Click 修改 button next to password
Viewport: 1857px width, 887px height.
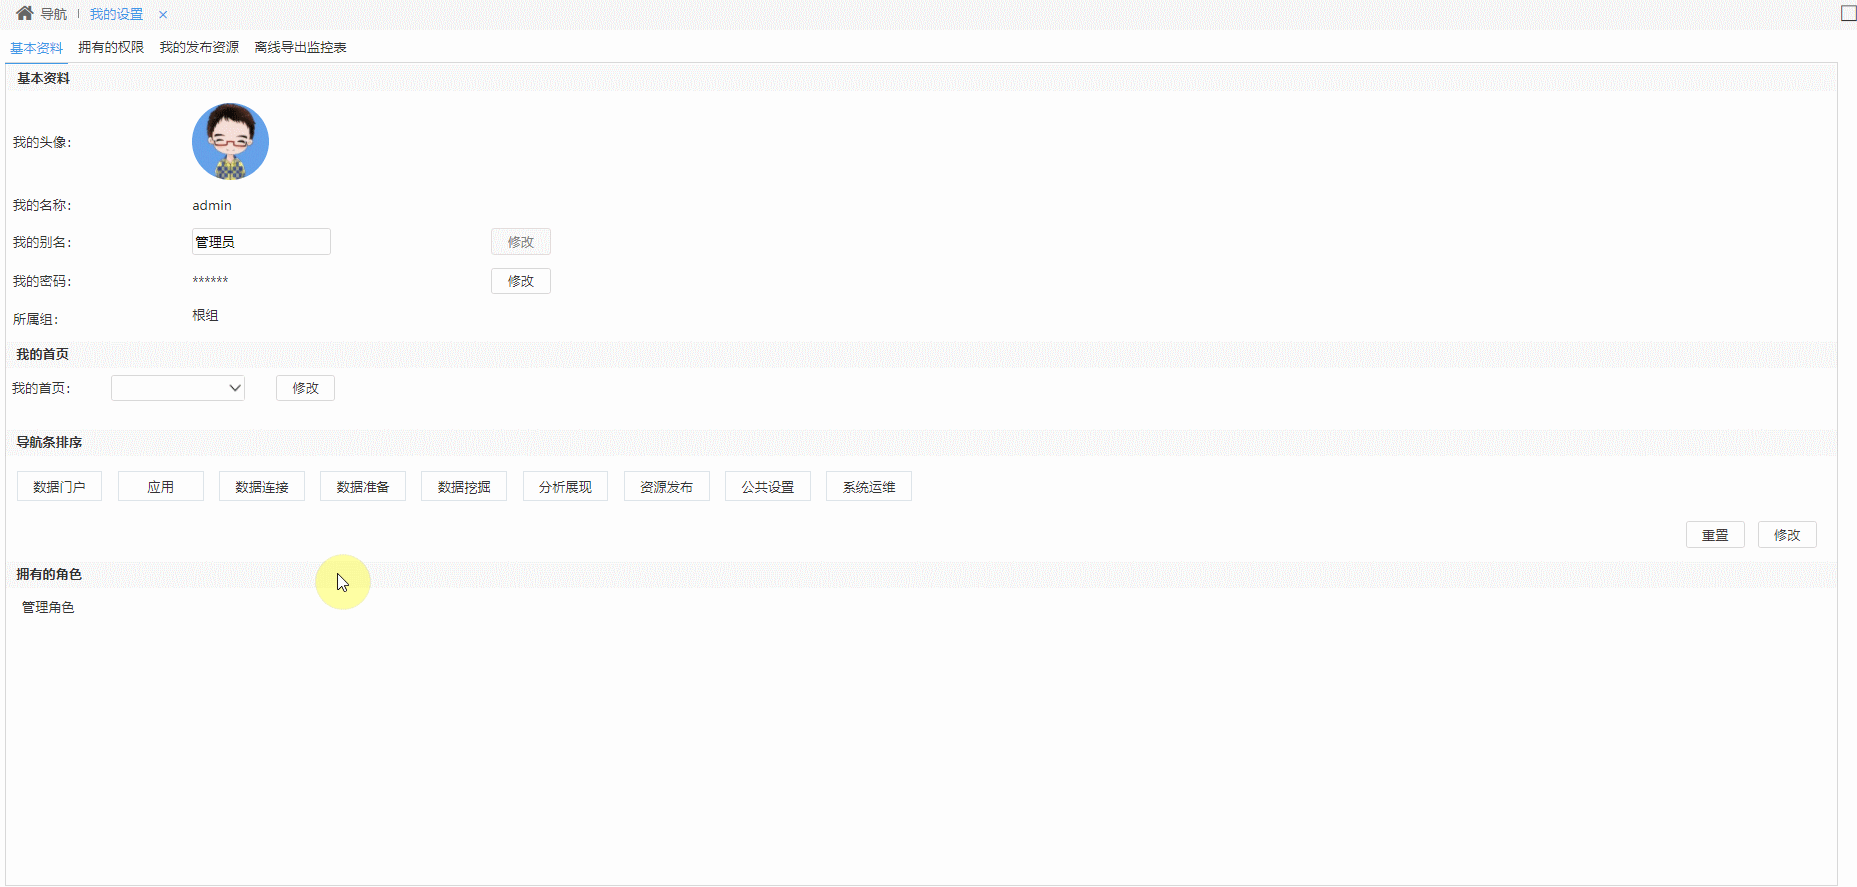coord(520,281)
